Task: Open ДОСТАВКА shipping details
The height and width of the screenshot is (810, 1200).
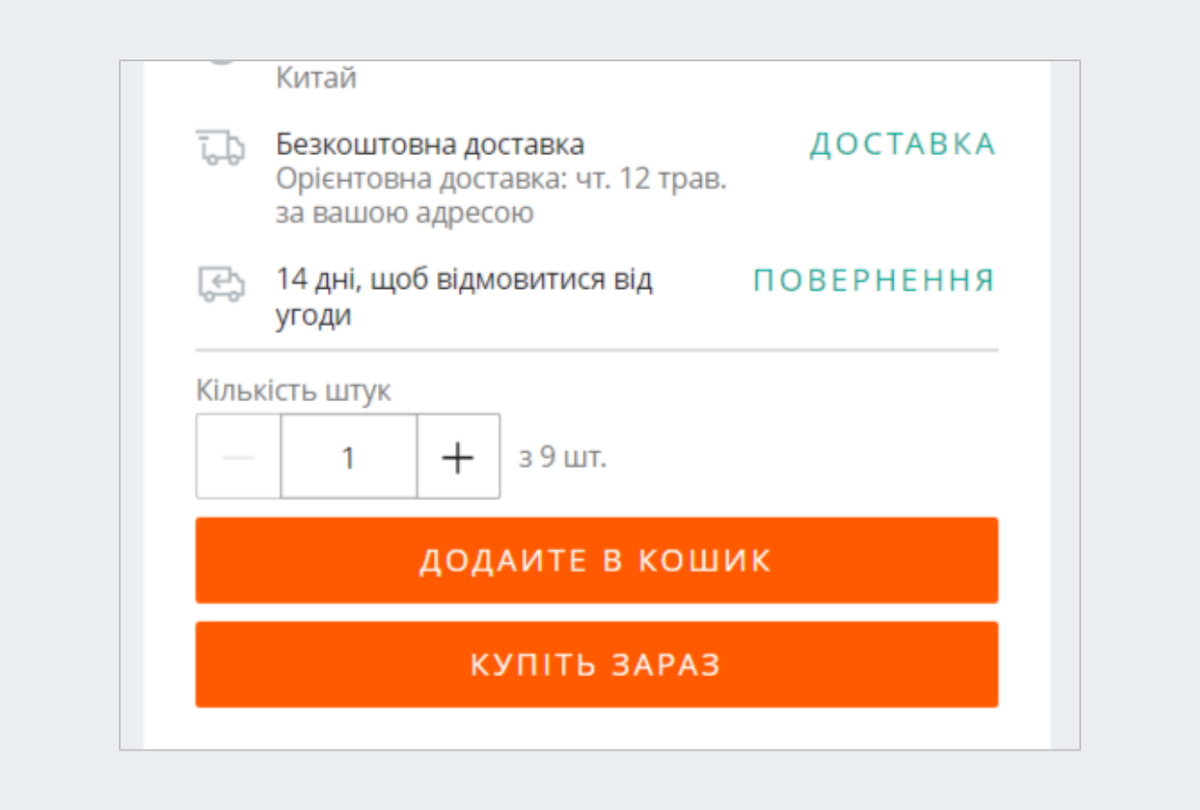Action: point(903,144)
